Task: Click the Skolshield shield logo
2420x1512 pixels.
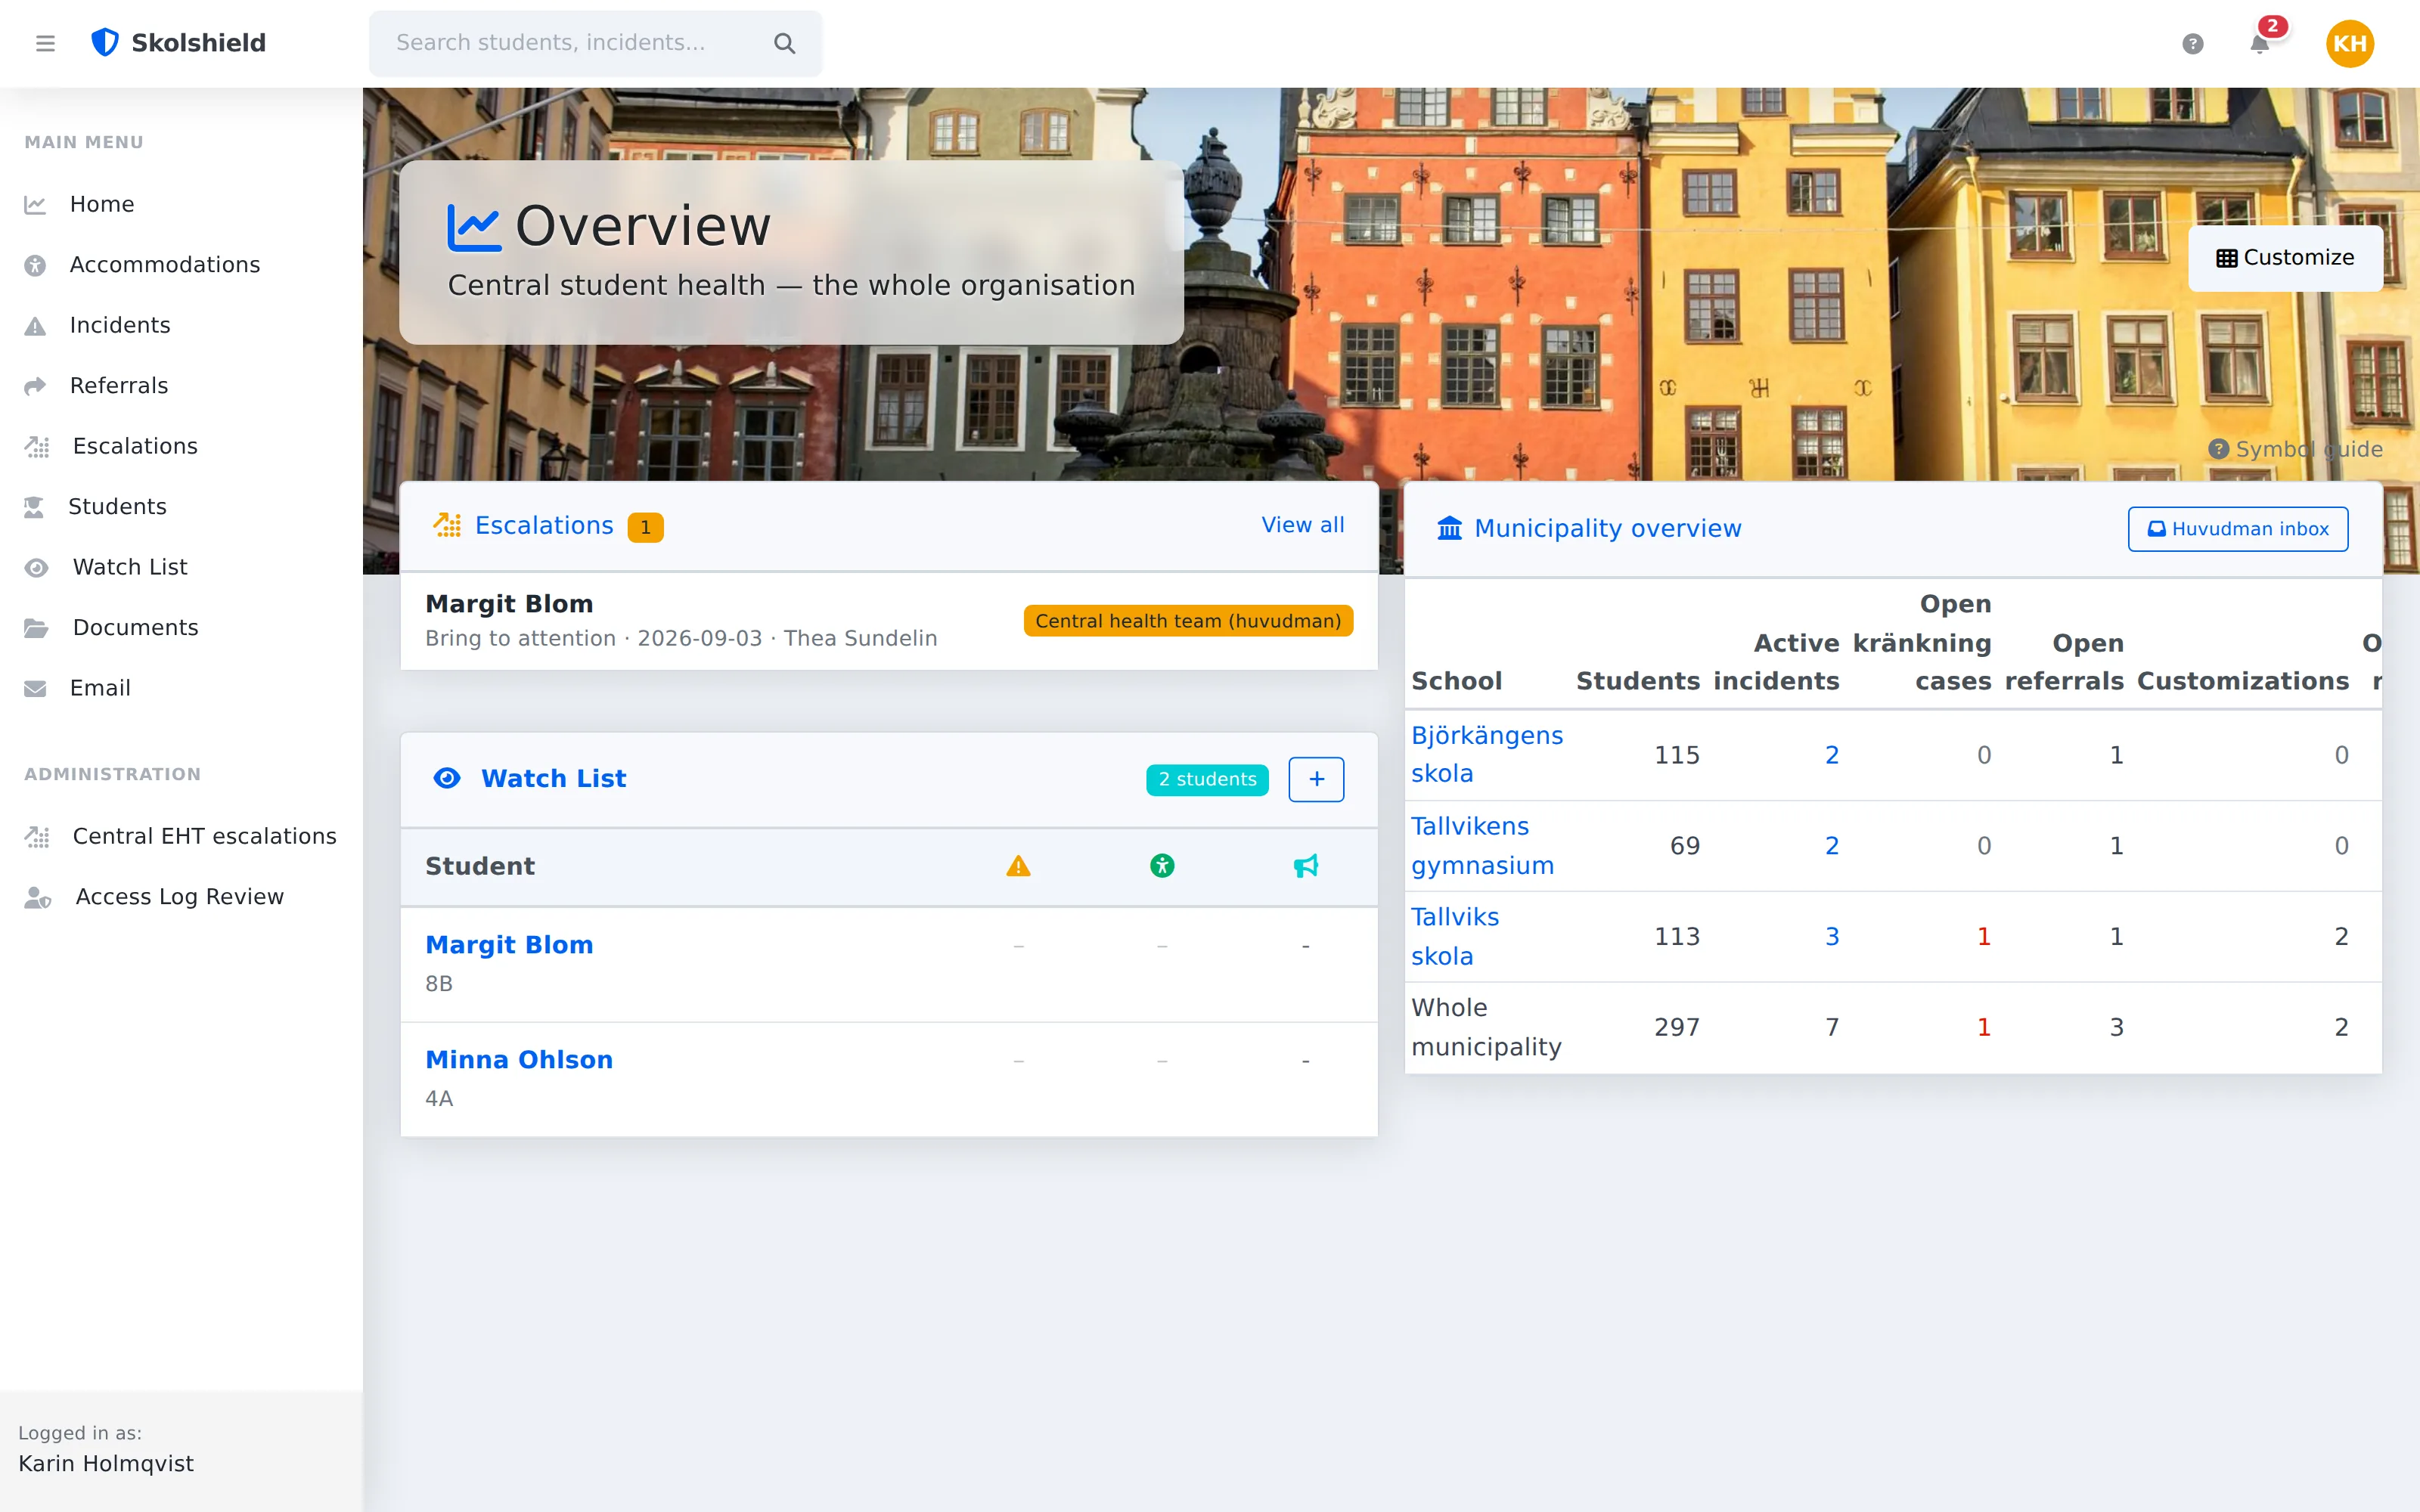Action: [x=105, y=42]
